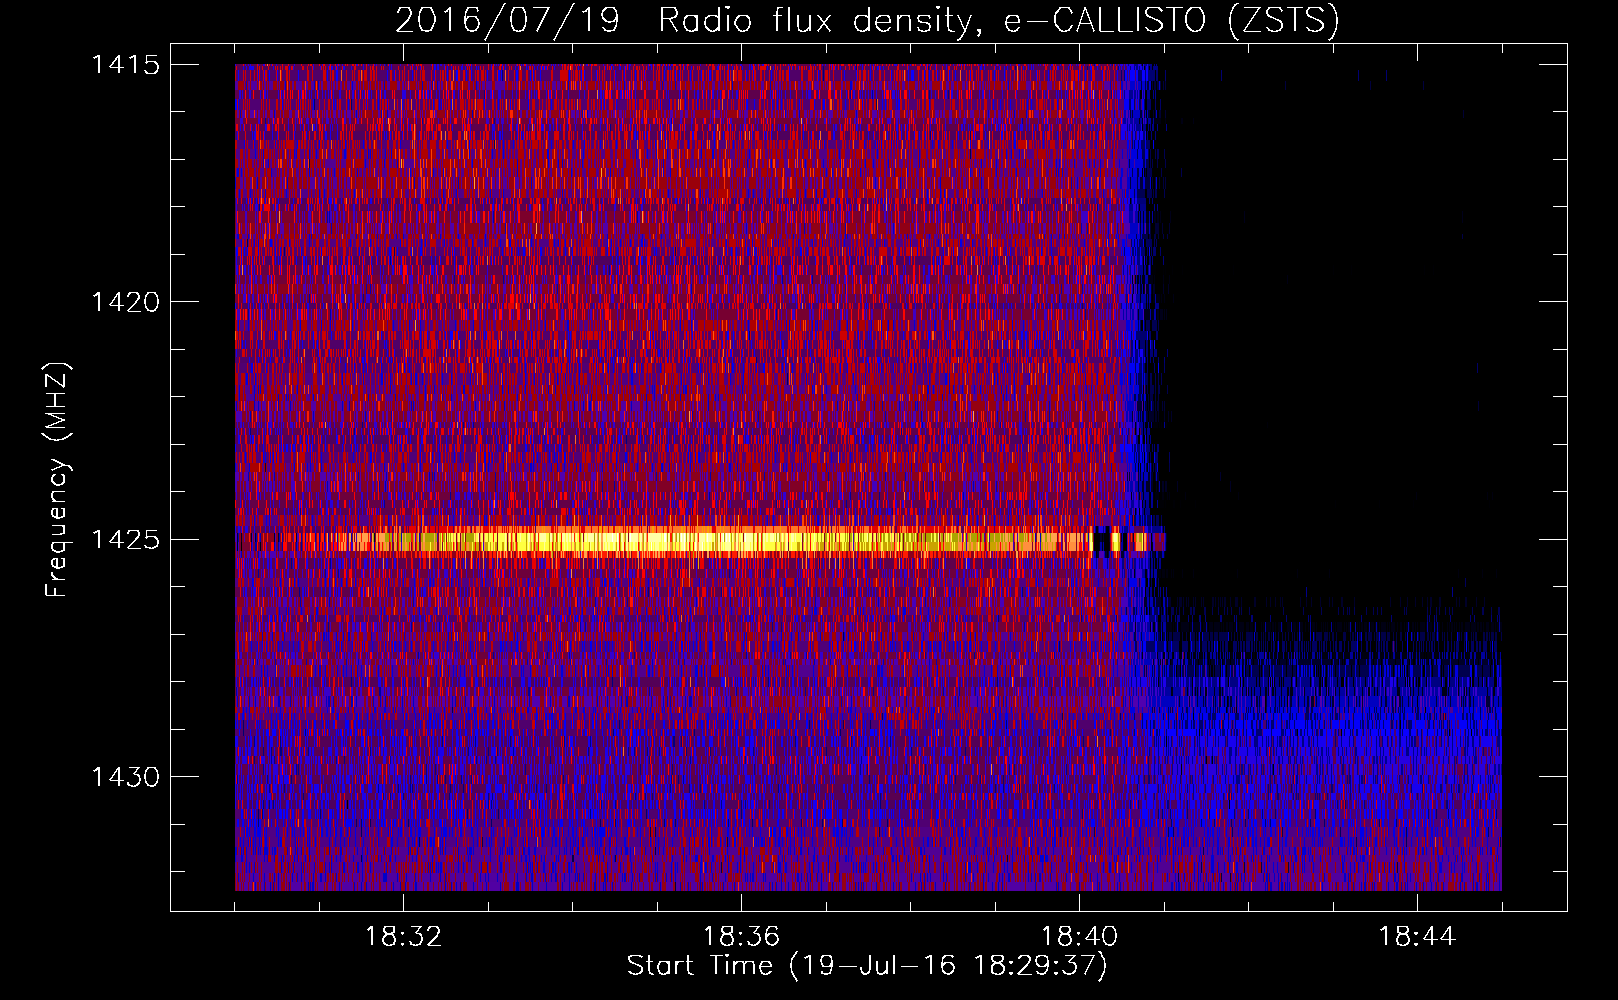Image resolution: width=1618 pixels, height=1000 pixels.
Task: Click the 18:32 time tick label
Action: (x=403, y=937)
